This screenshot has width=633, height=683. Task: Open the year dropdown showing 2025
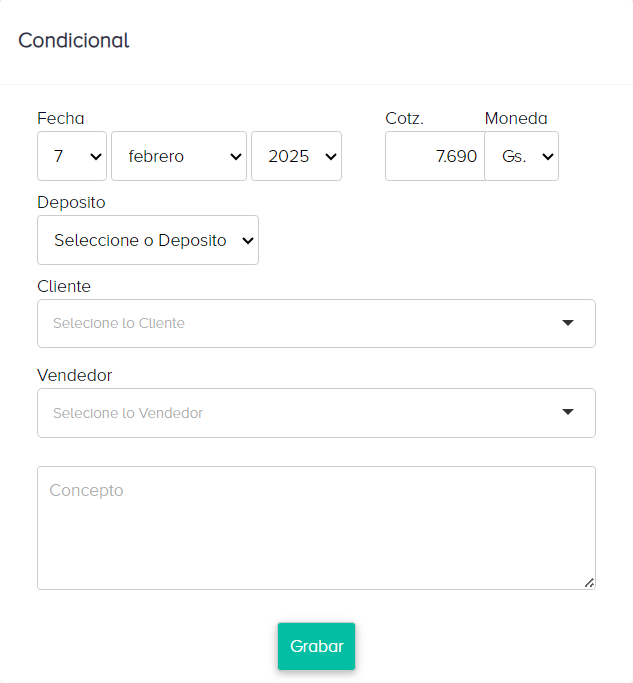tap(296, 156)
